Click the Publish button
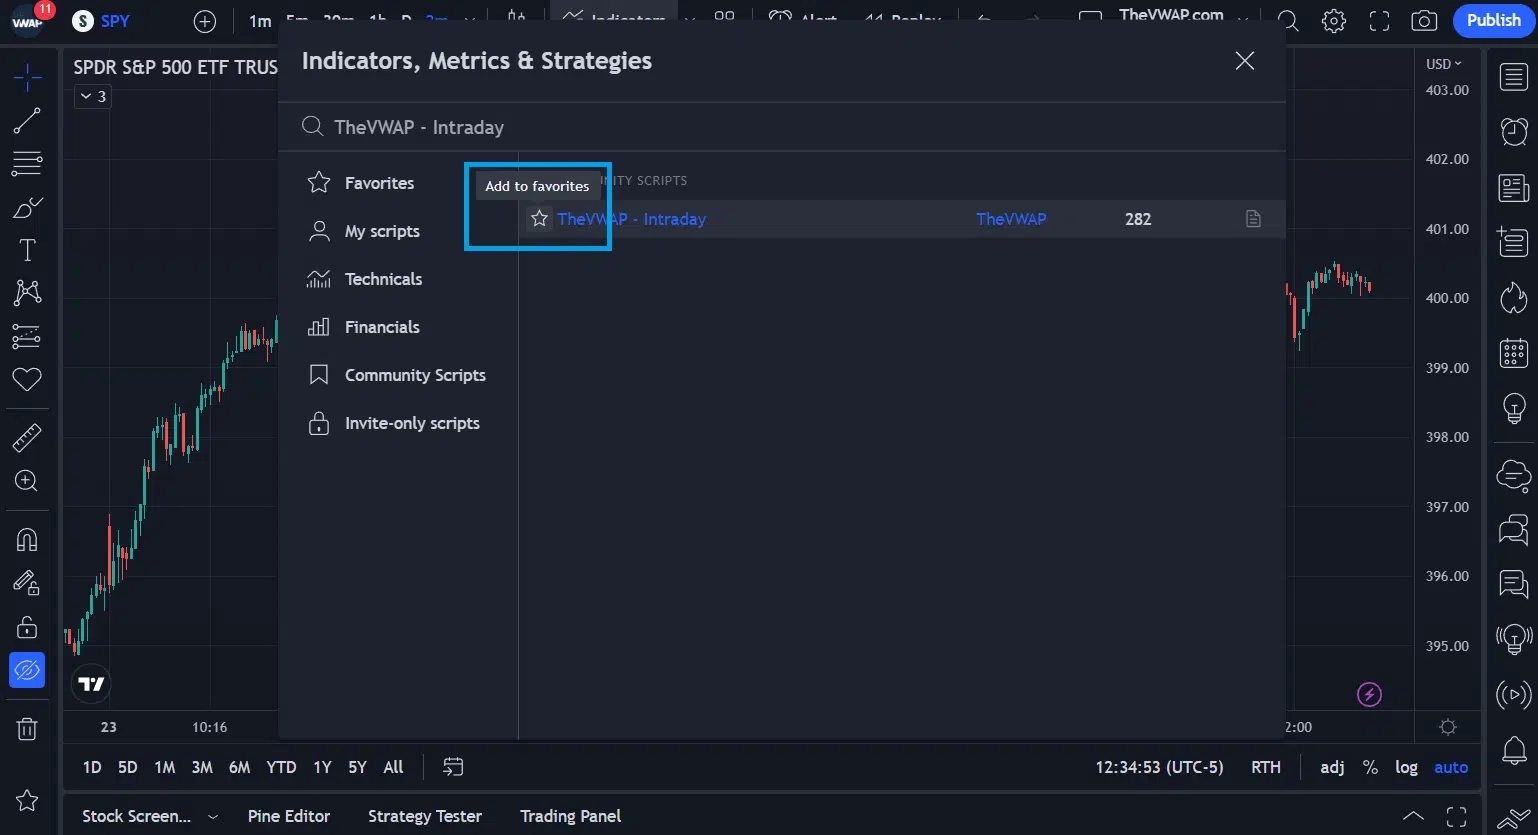Viewport: 1538px width, 835px height. click(x=1493, y=20)
